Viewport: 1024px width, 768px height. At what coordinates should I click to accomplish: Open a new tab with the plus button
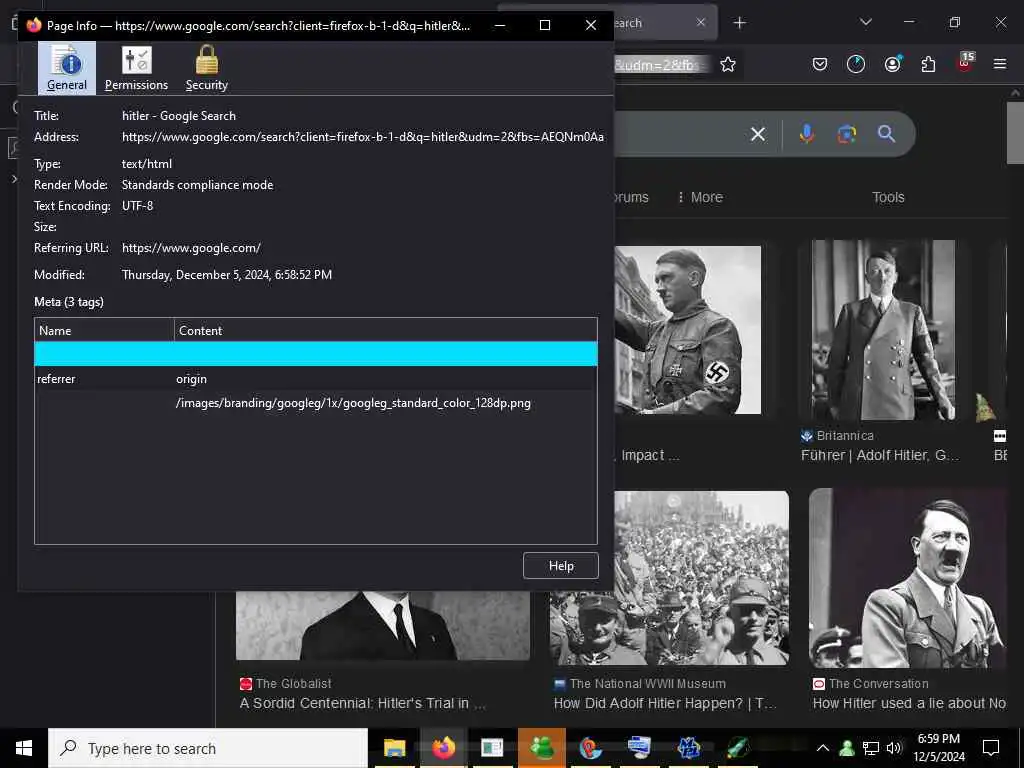[x=739, y=23]
